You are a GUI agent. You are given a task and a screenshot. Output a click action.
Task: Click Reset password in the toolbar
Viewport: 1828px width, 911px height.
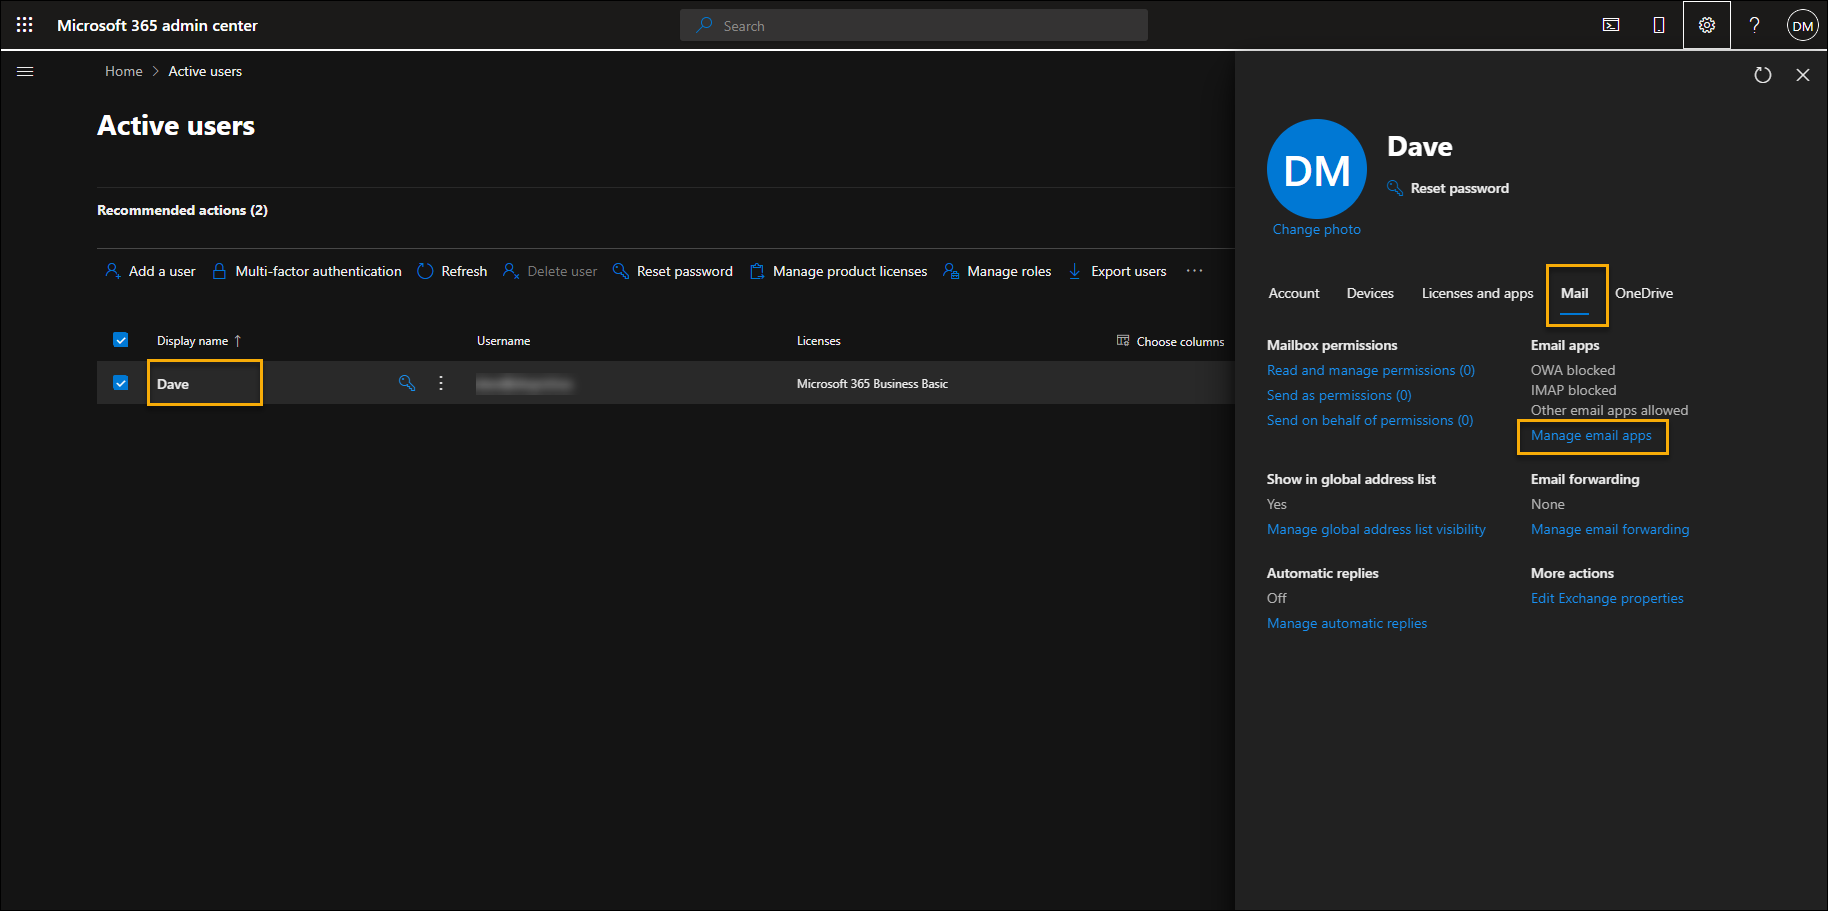(x=673, y=271)
